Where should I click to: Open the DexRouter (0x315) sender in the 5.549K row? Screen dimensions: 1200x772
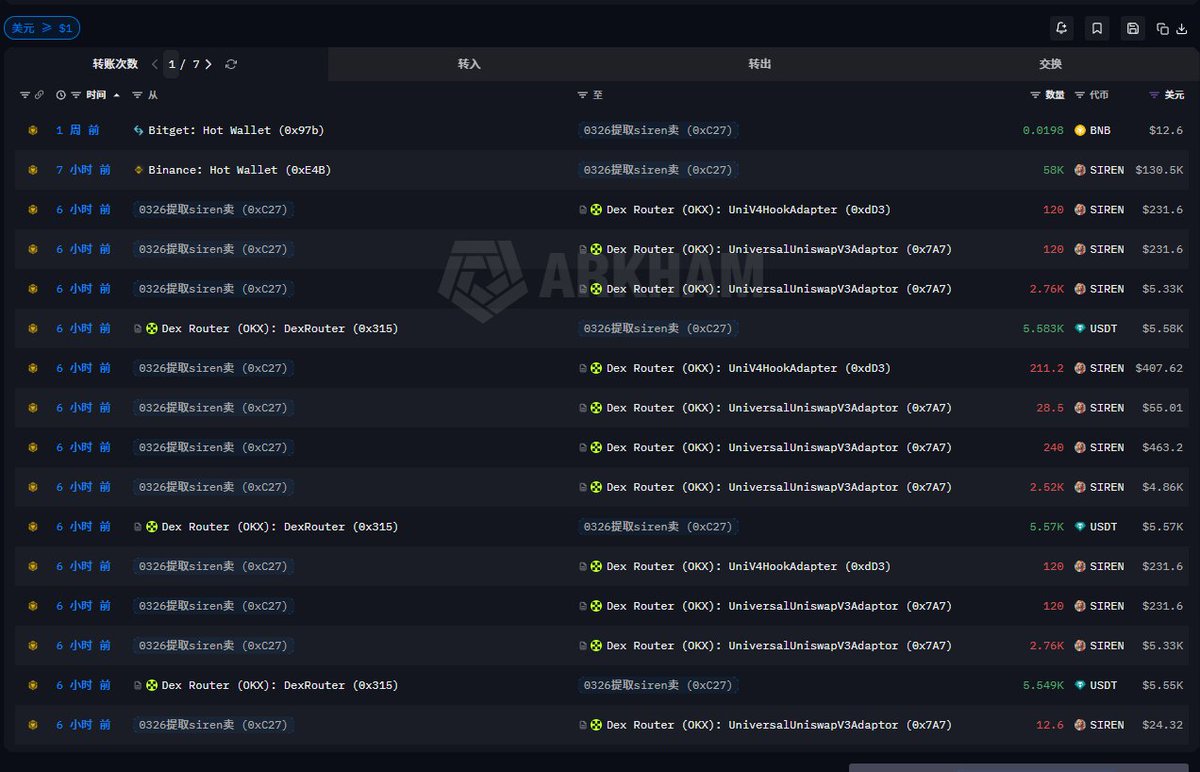tap(280, 685)
